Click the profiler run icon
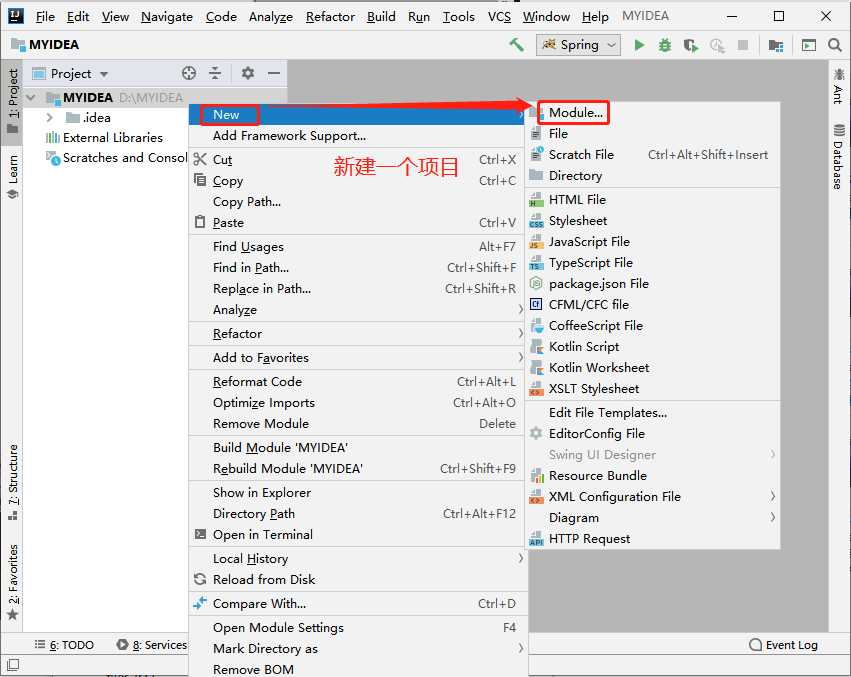The image size is (851, 677). (717, 45)
